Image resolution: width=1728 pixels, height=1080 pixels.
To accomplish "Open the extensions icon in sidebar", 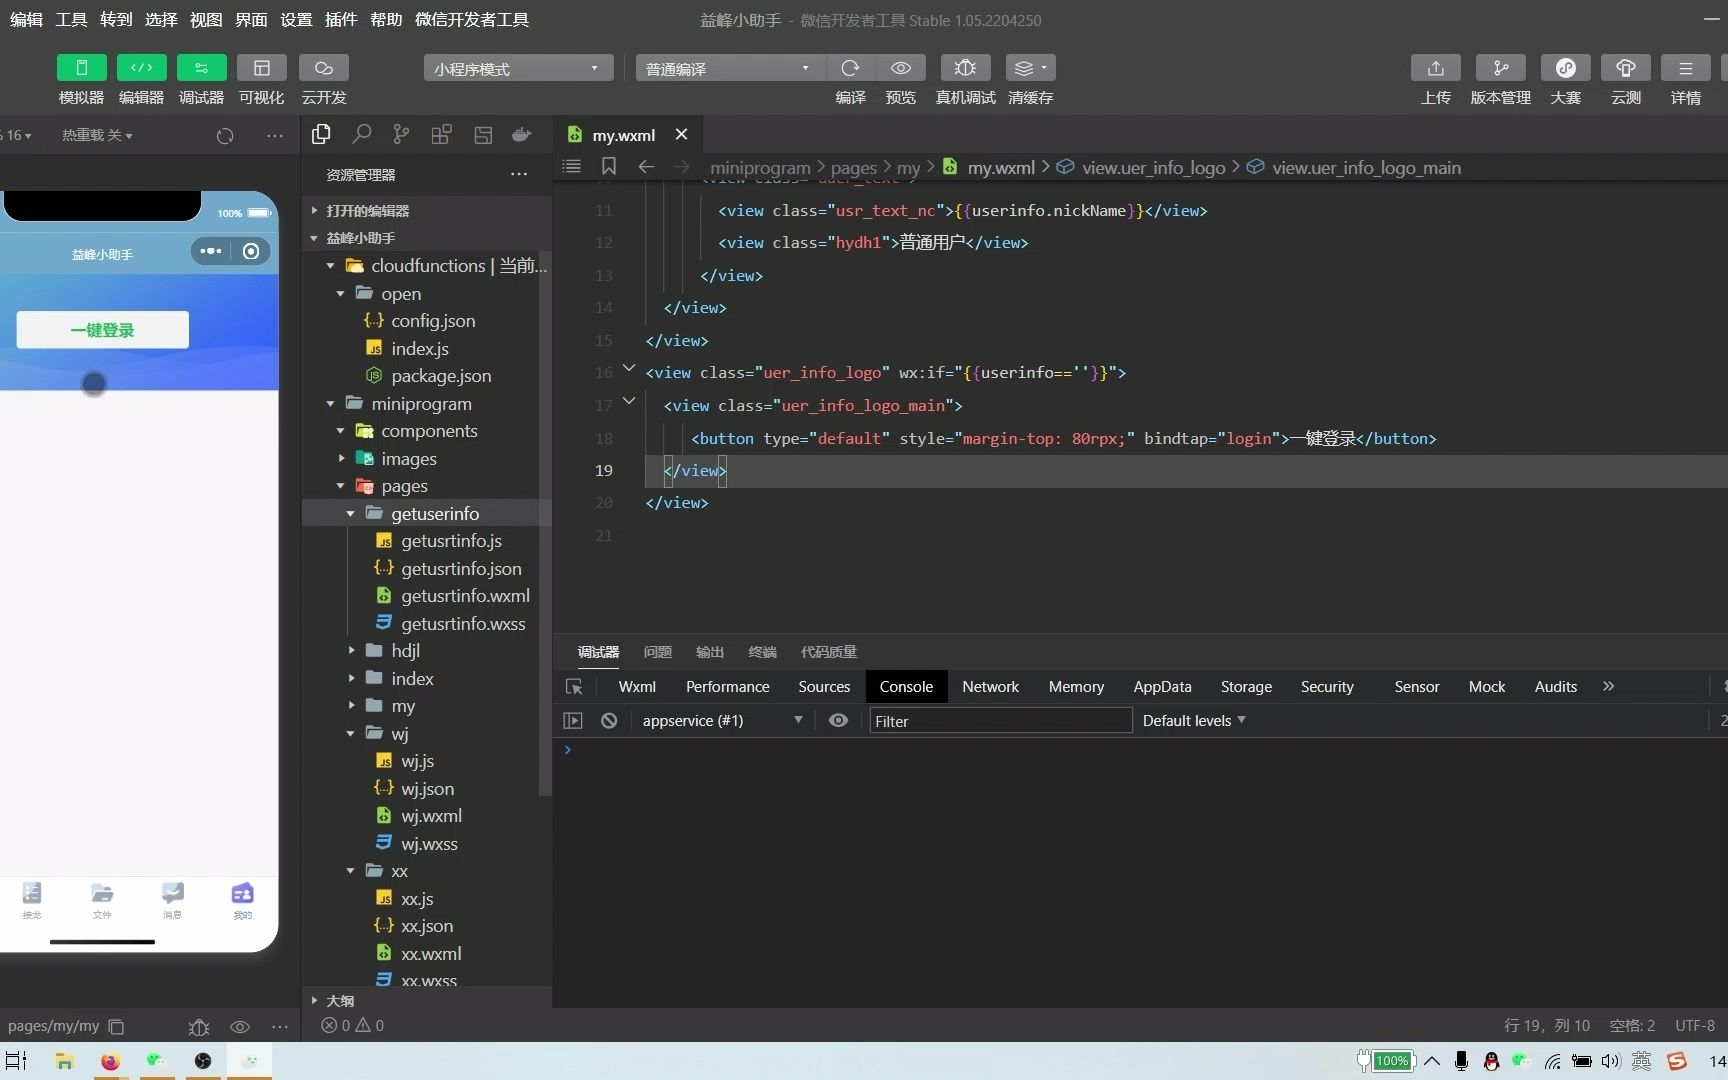I will 441,134.
